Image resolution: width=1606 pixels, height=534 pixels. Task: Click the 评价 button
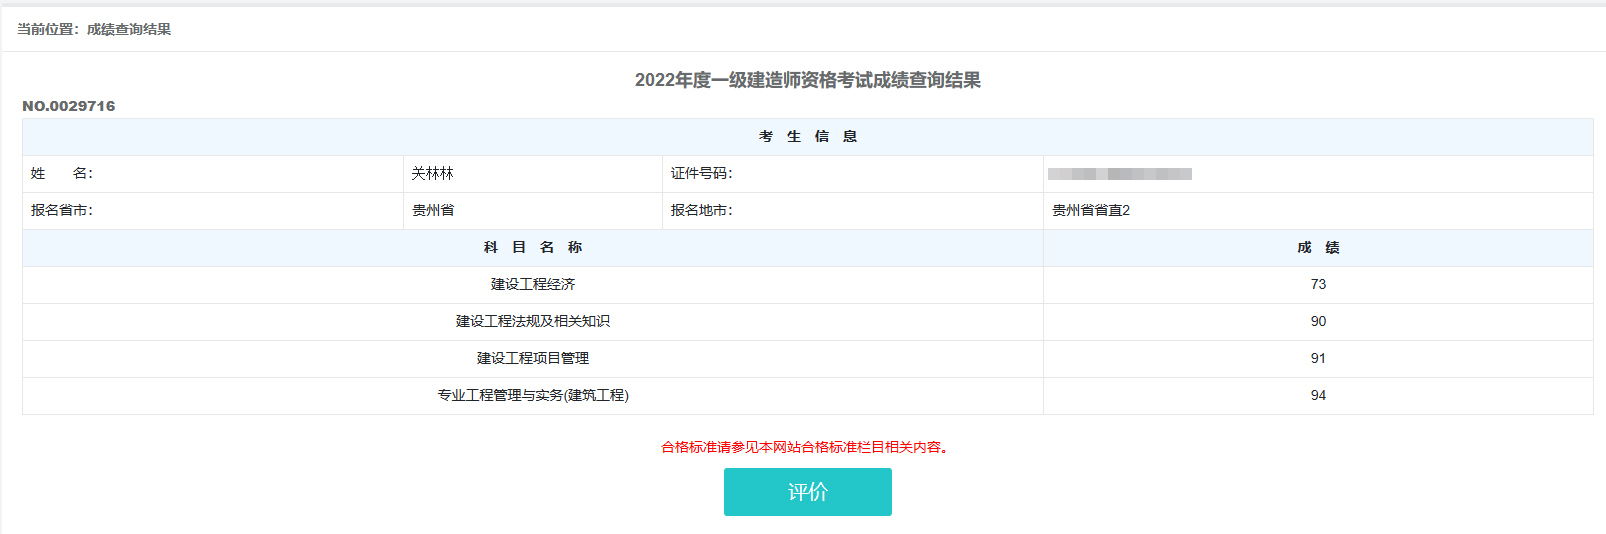pos(807,492)
